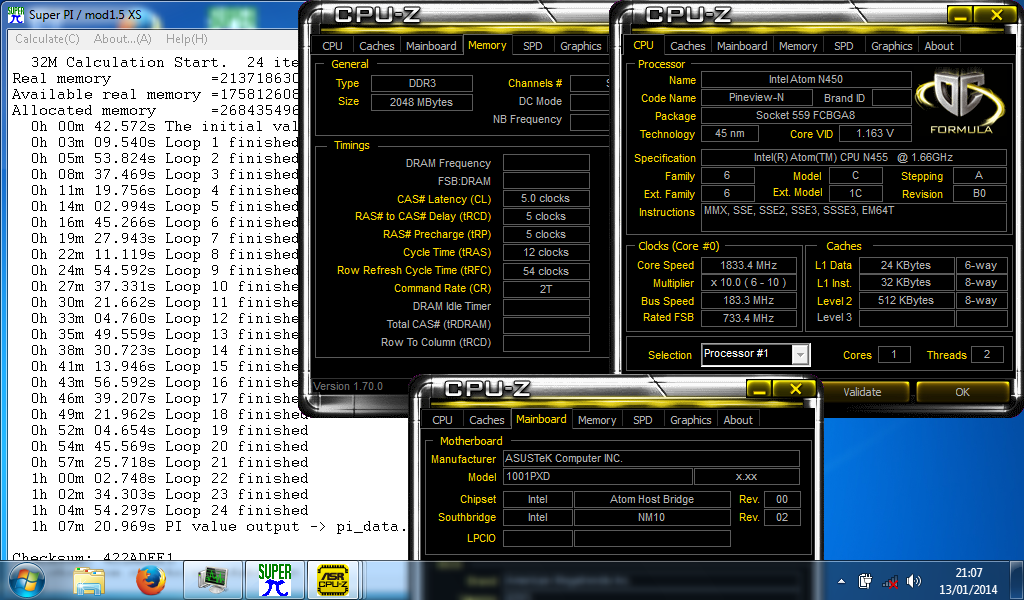Open the network status tray icon
The height and width of the screenshot is (600, 1024).
pos(889,580)
